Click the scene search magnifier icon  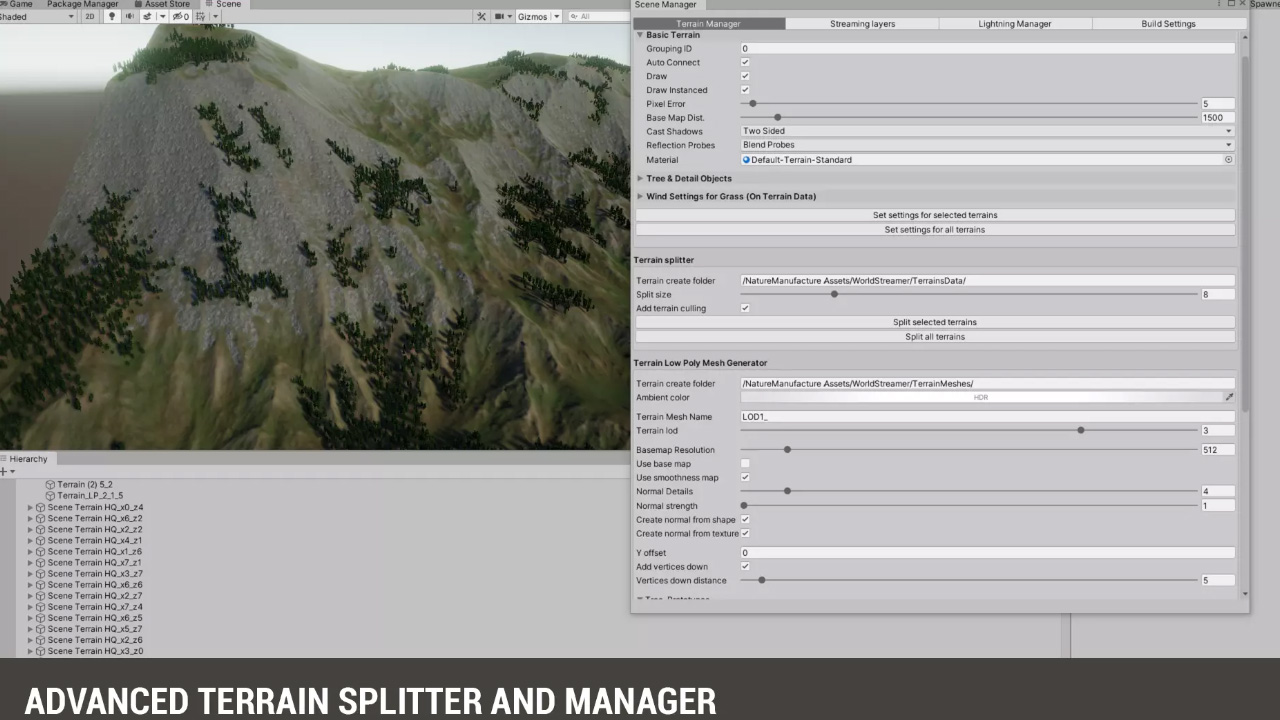(574, 16)
